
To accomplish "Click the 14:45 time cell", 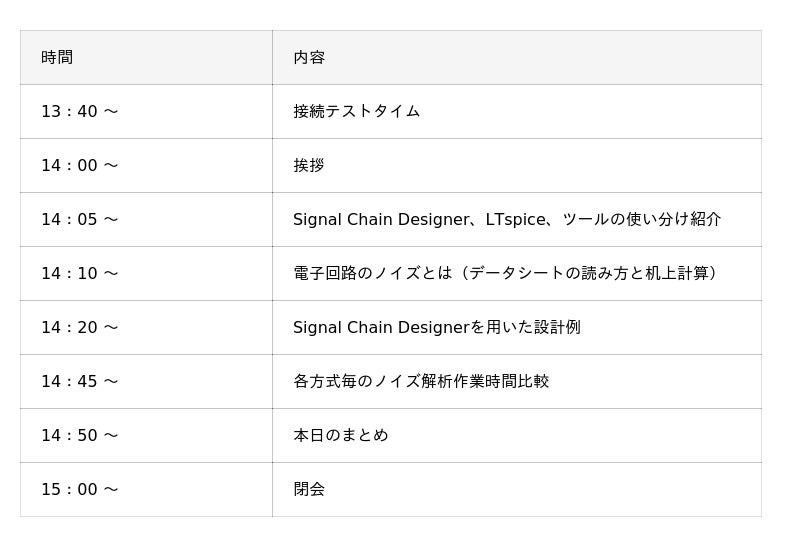I will [x=146, y=382].
